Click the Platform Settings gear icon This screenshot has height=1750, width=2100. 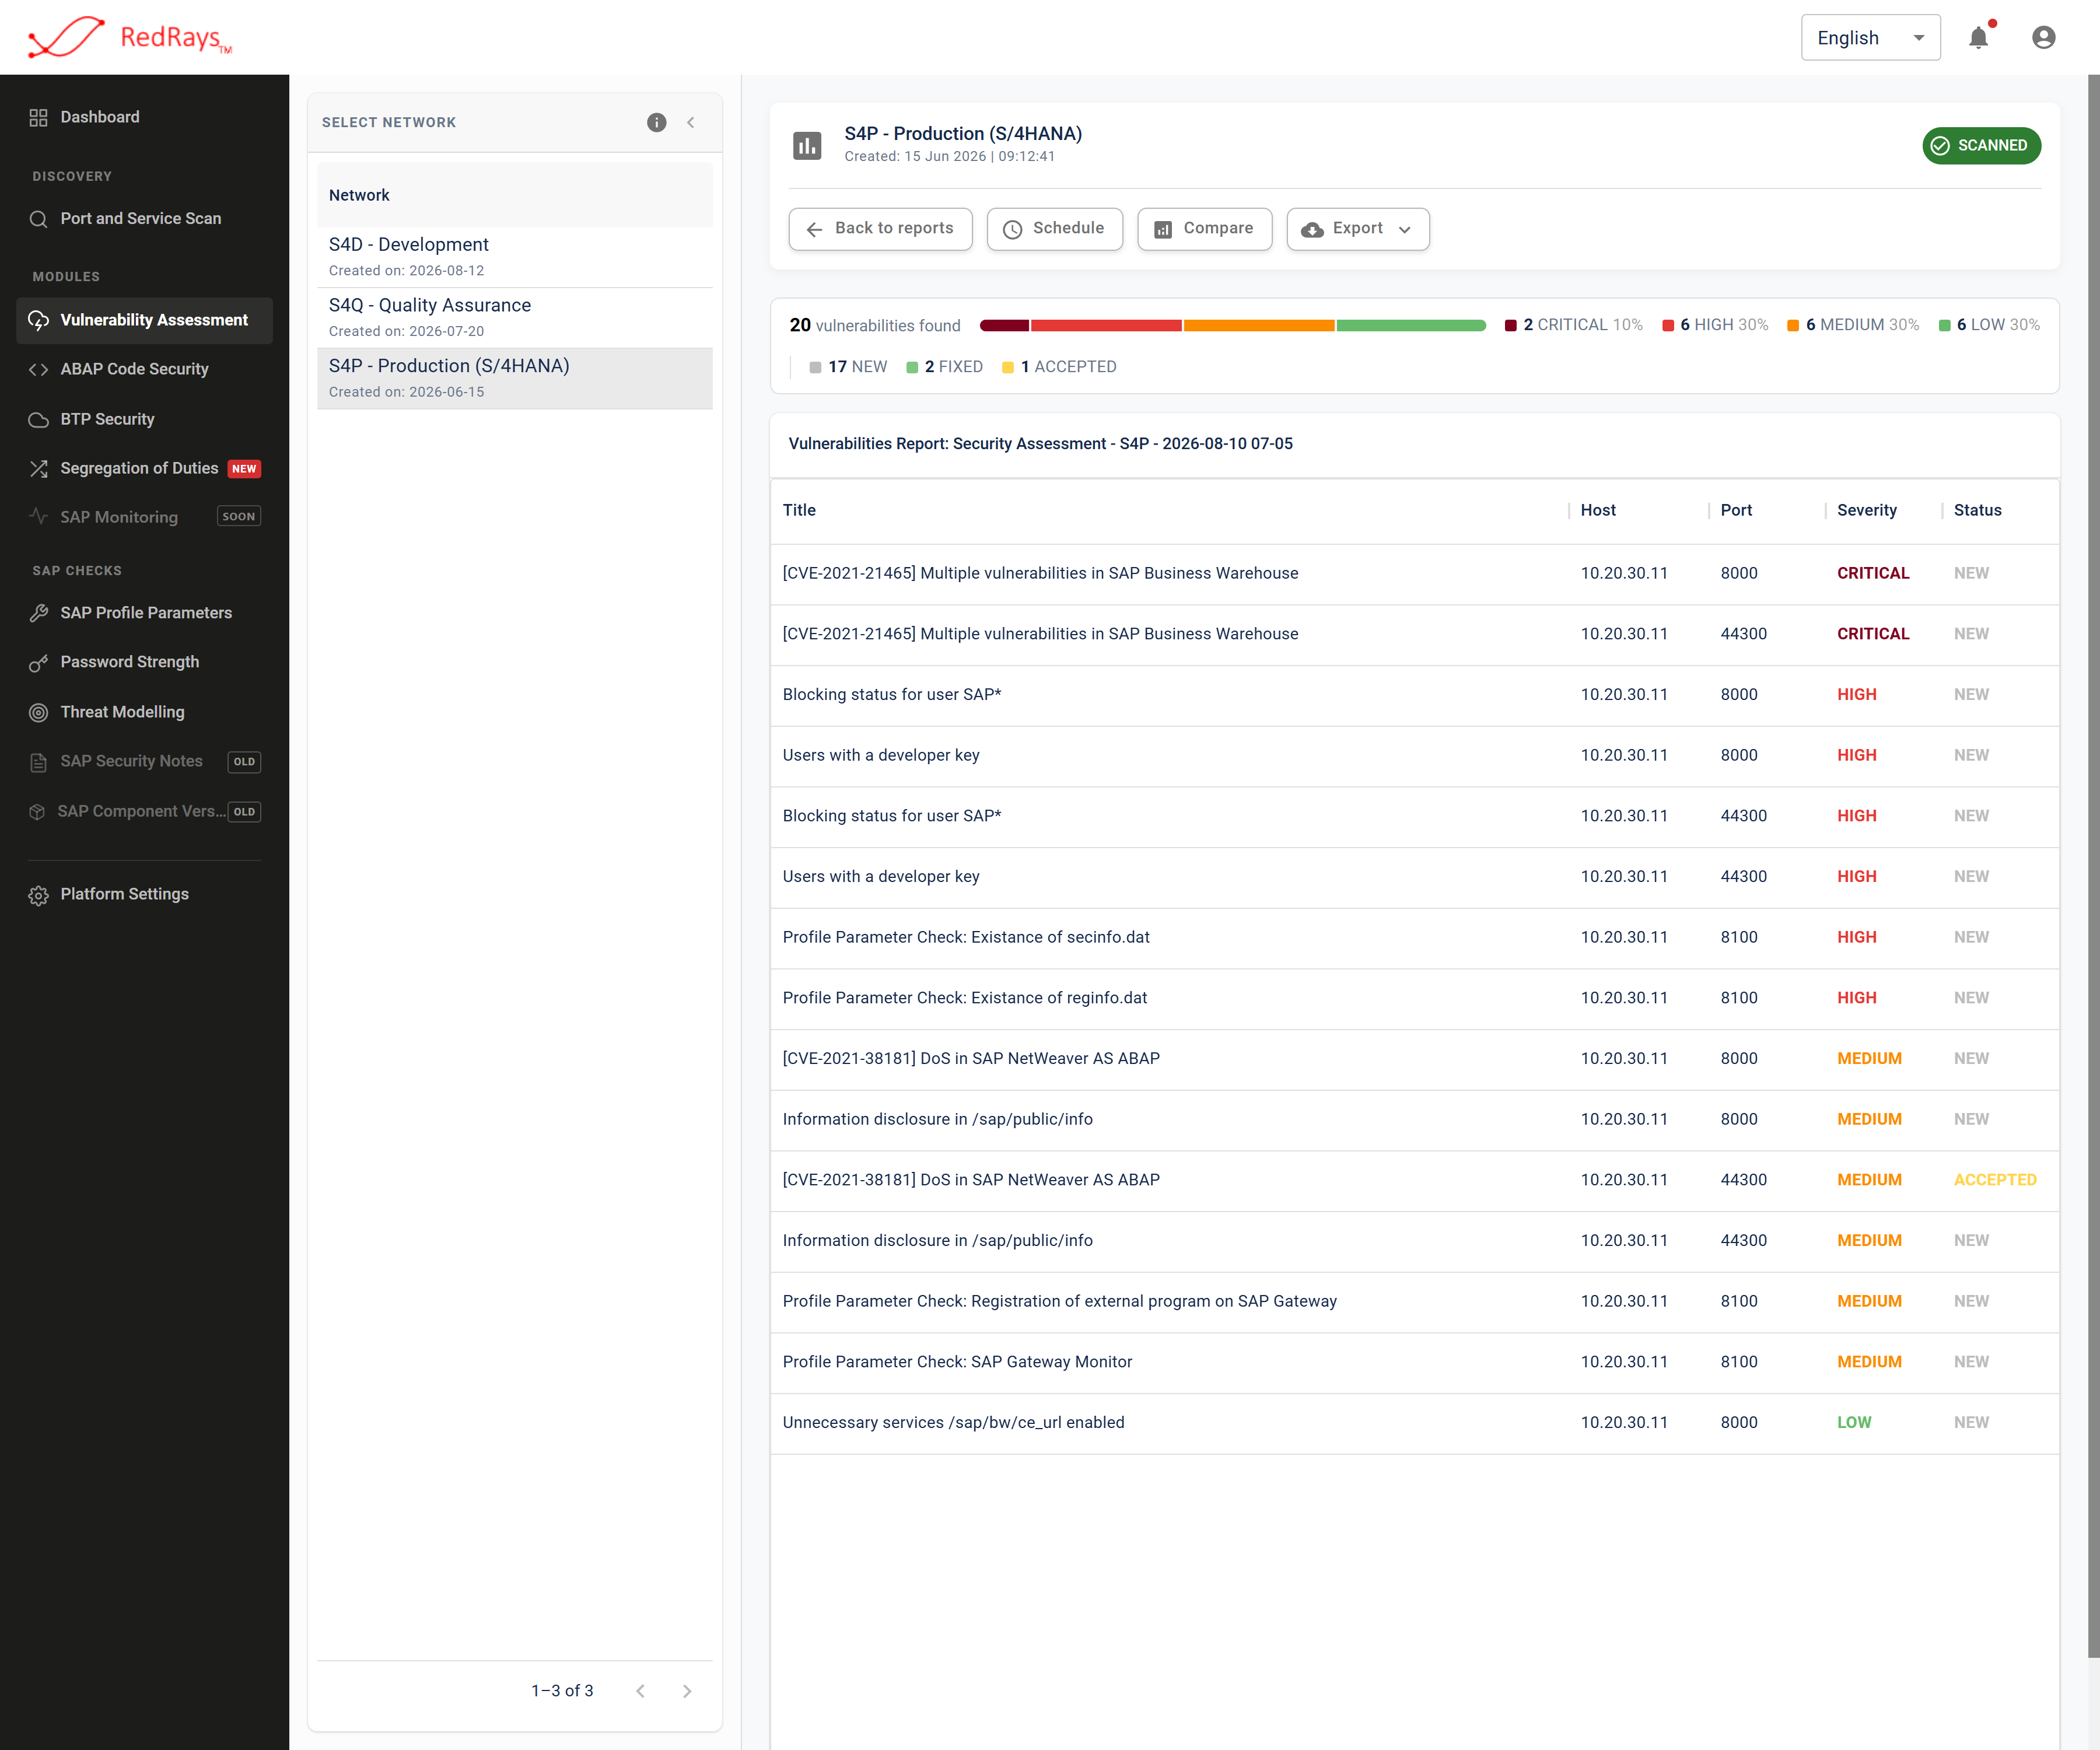(38, 895)
